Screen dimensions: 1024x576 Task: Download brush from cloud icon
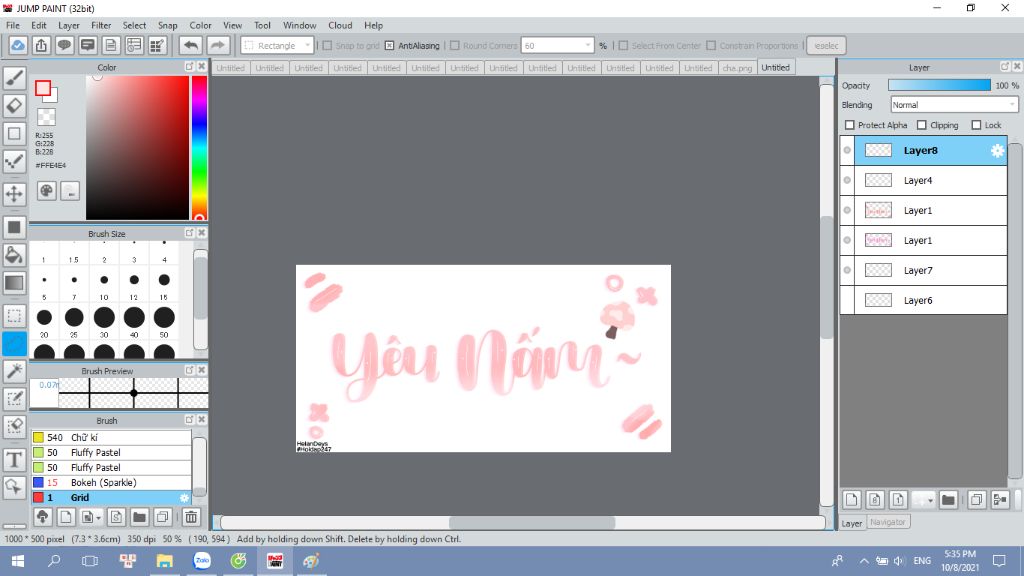(42, 517)
